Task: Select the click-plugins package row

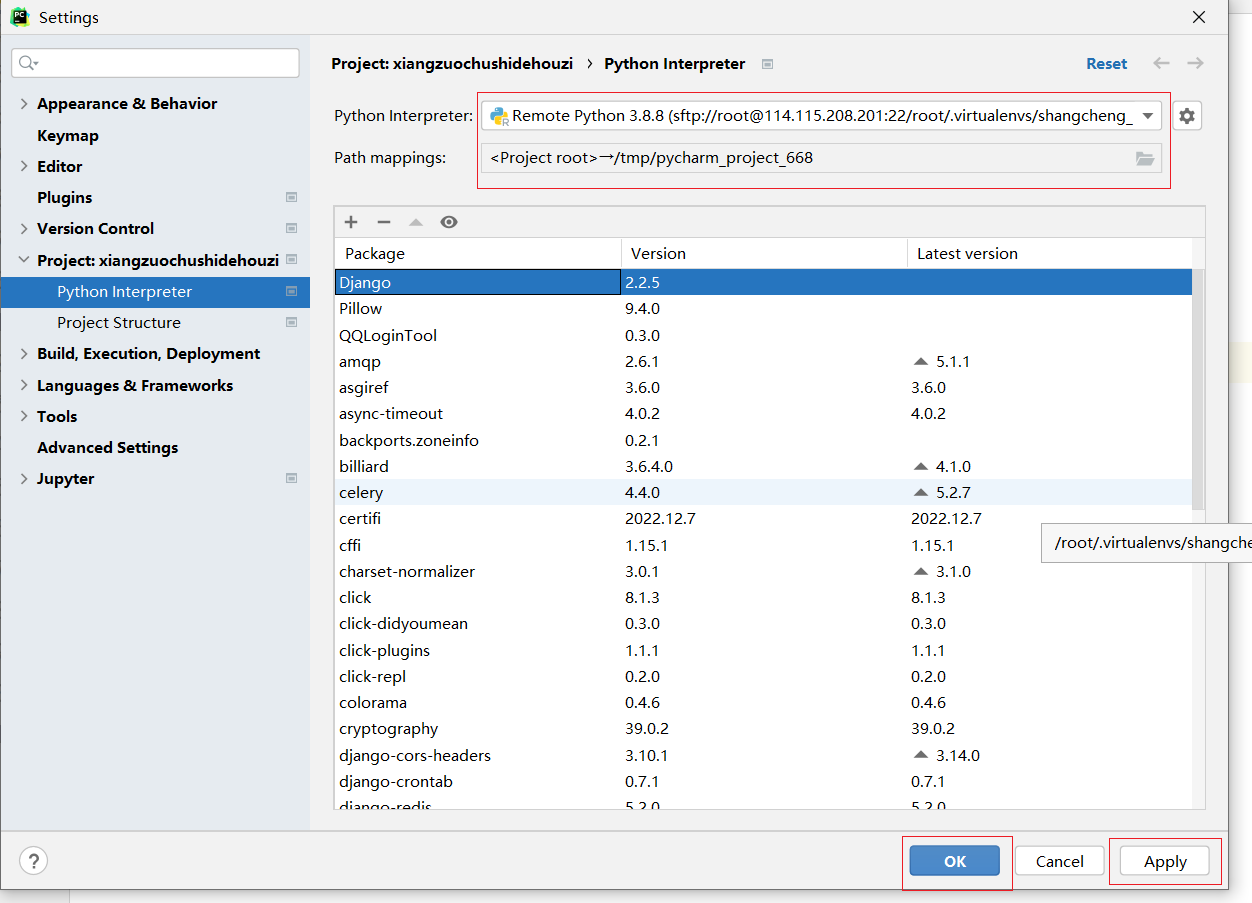Action: coord(763,650)
